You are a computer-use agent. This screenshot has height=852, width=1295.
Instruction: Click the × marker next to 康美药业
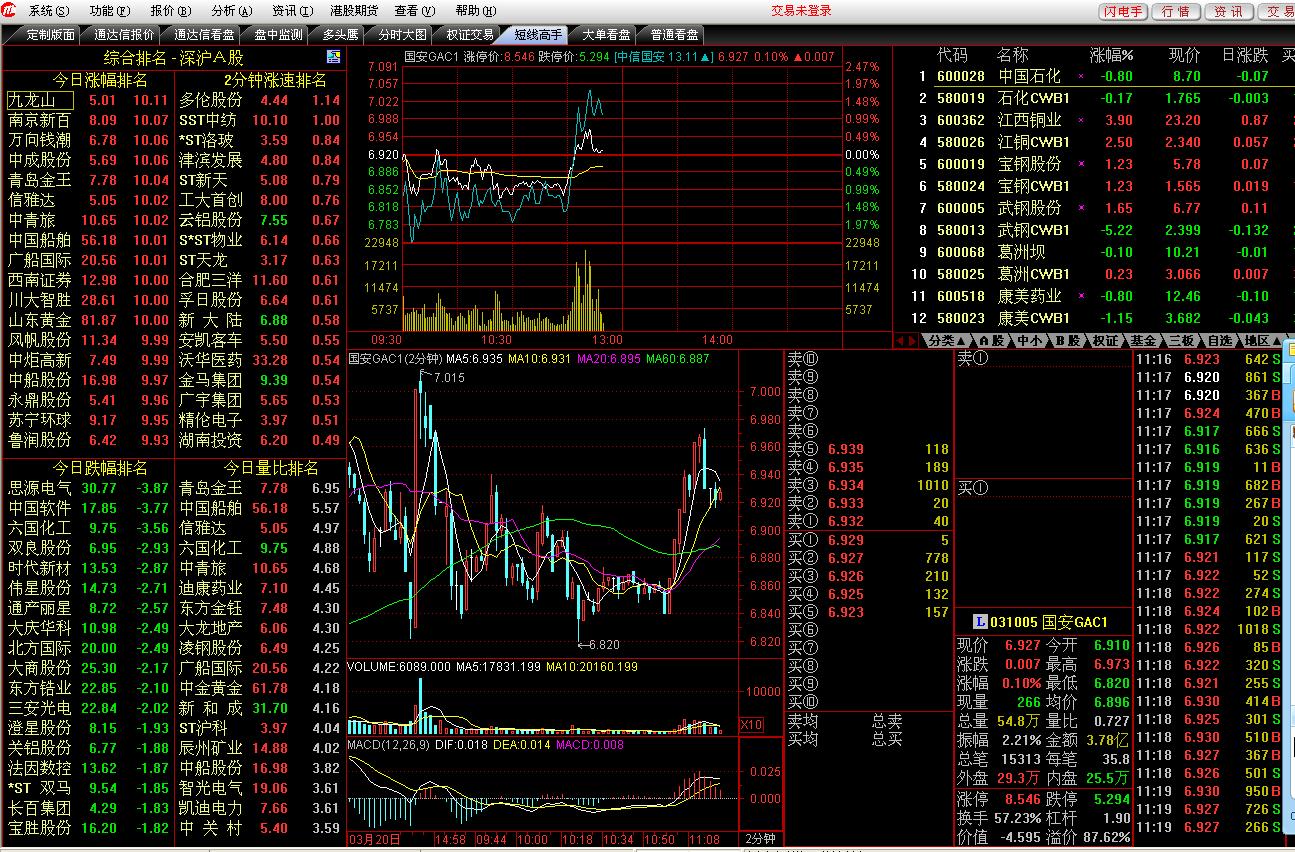[1080, 297]
